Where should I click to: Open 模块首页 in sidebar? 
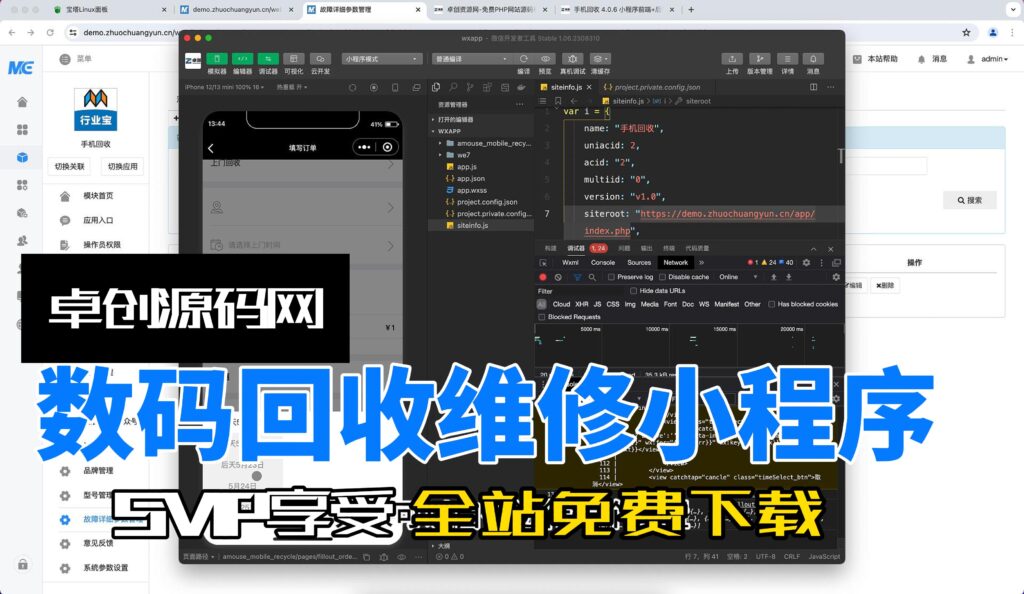(98, 196)
